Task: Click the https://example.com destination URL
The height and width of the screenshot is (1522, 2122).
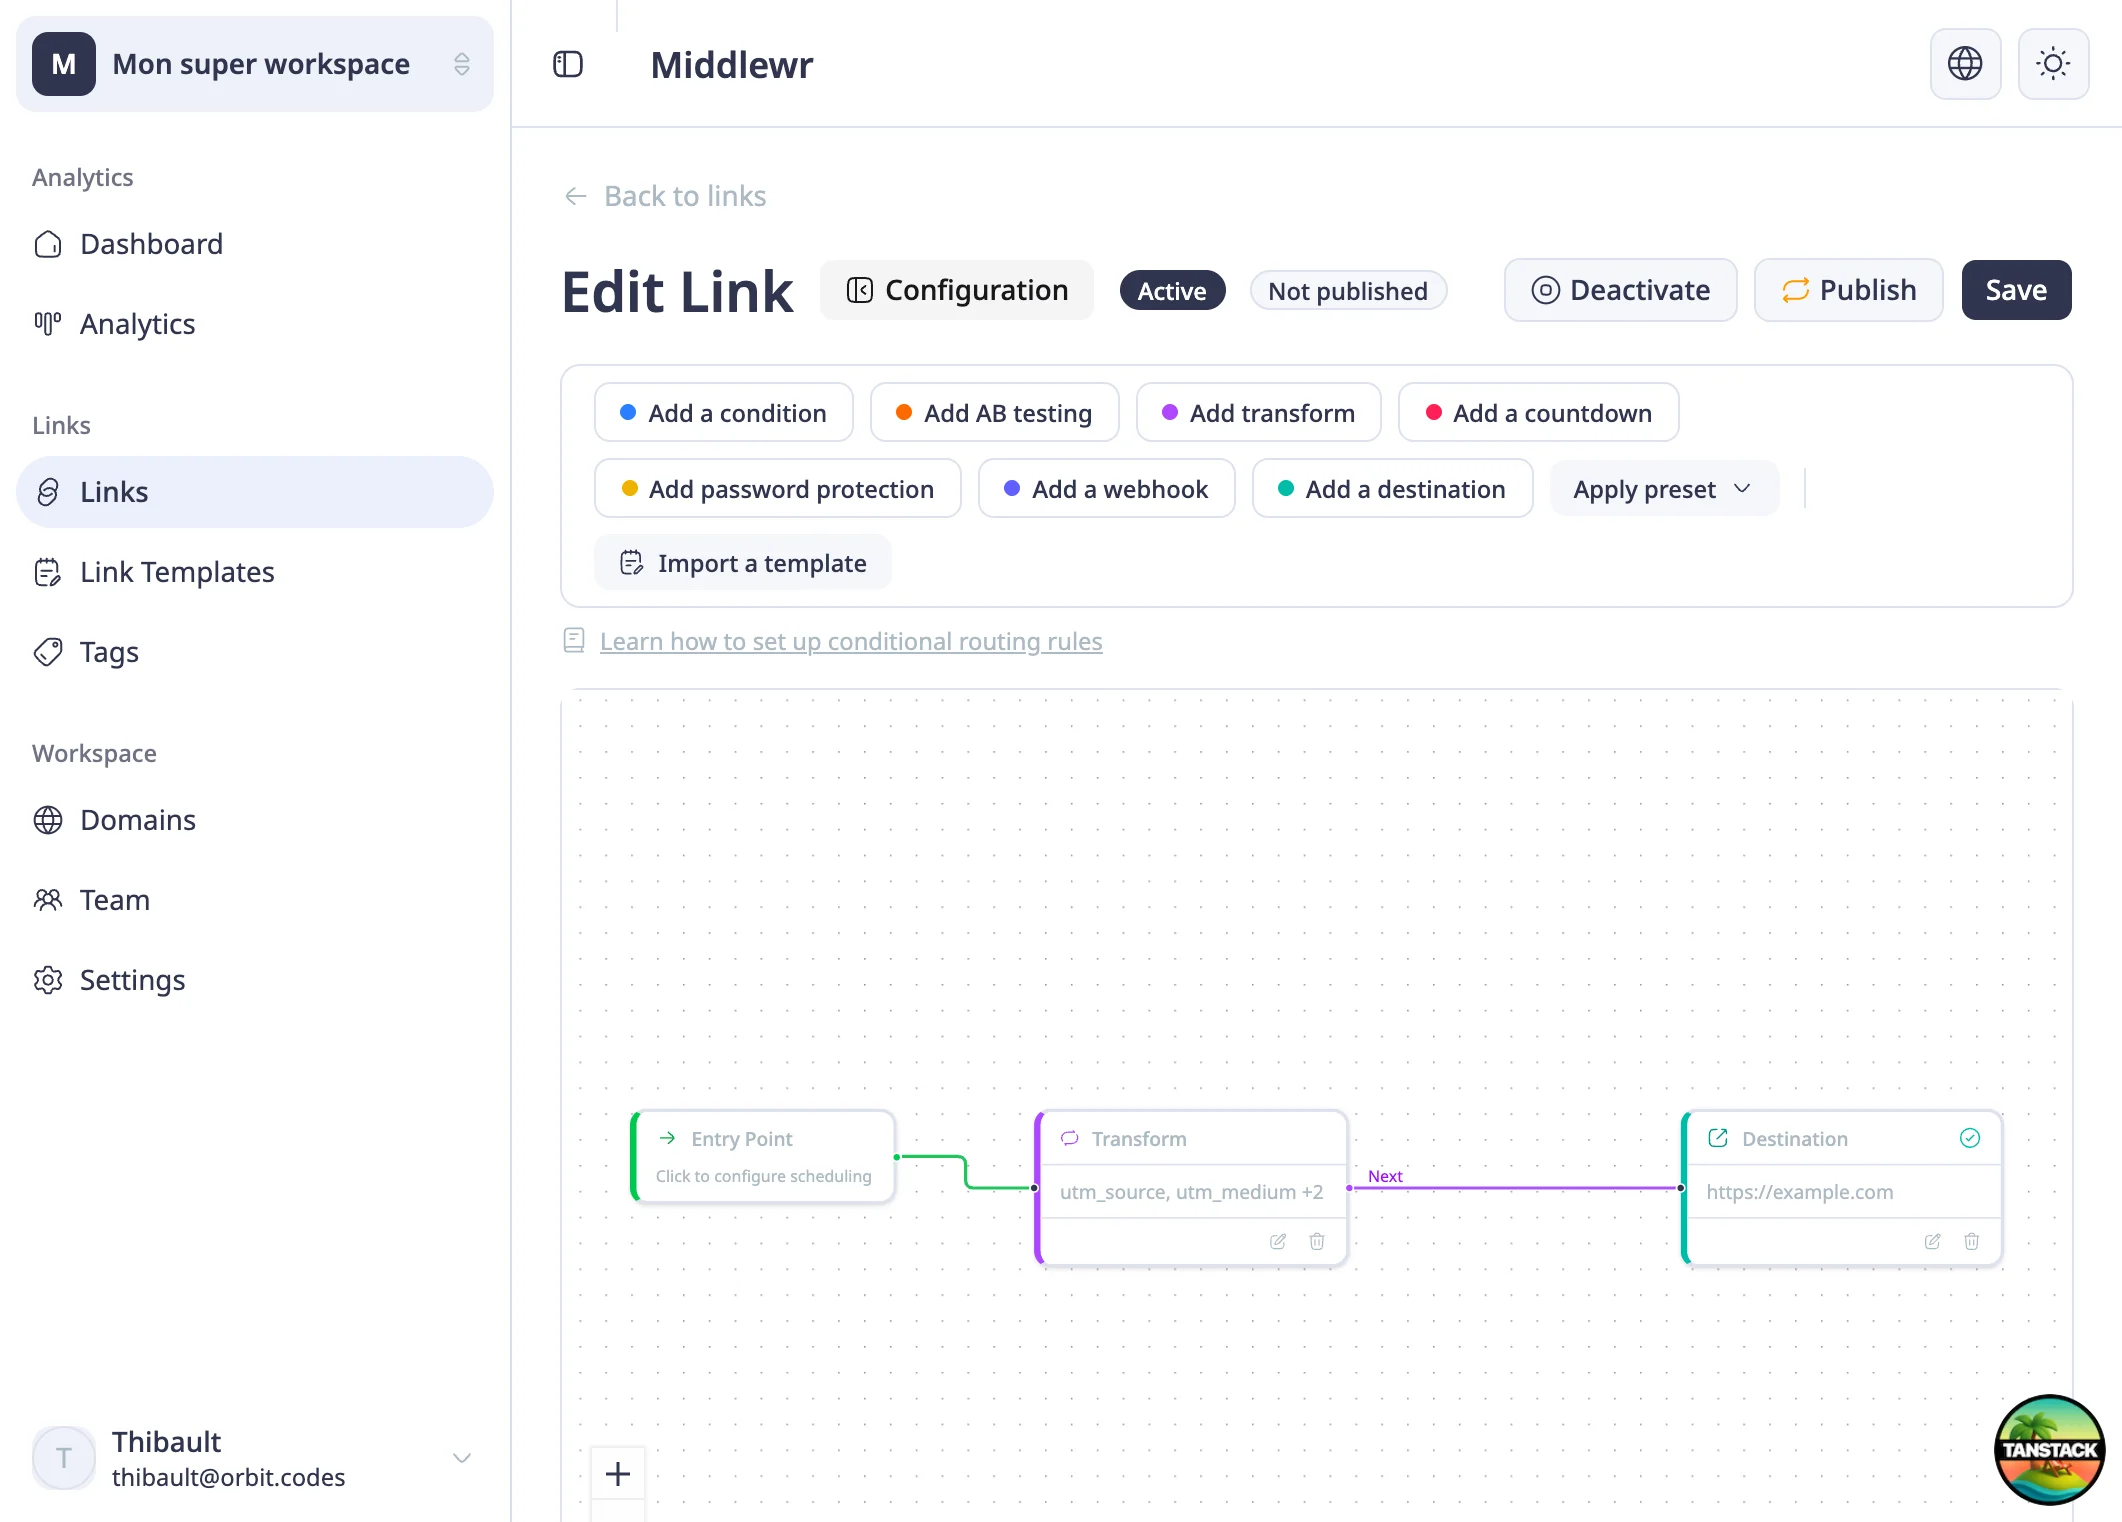Action: click(1799, 1191)
